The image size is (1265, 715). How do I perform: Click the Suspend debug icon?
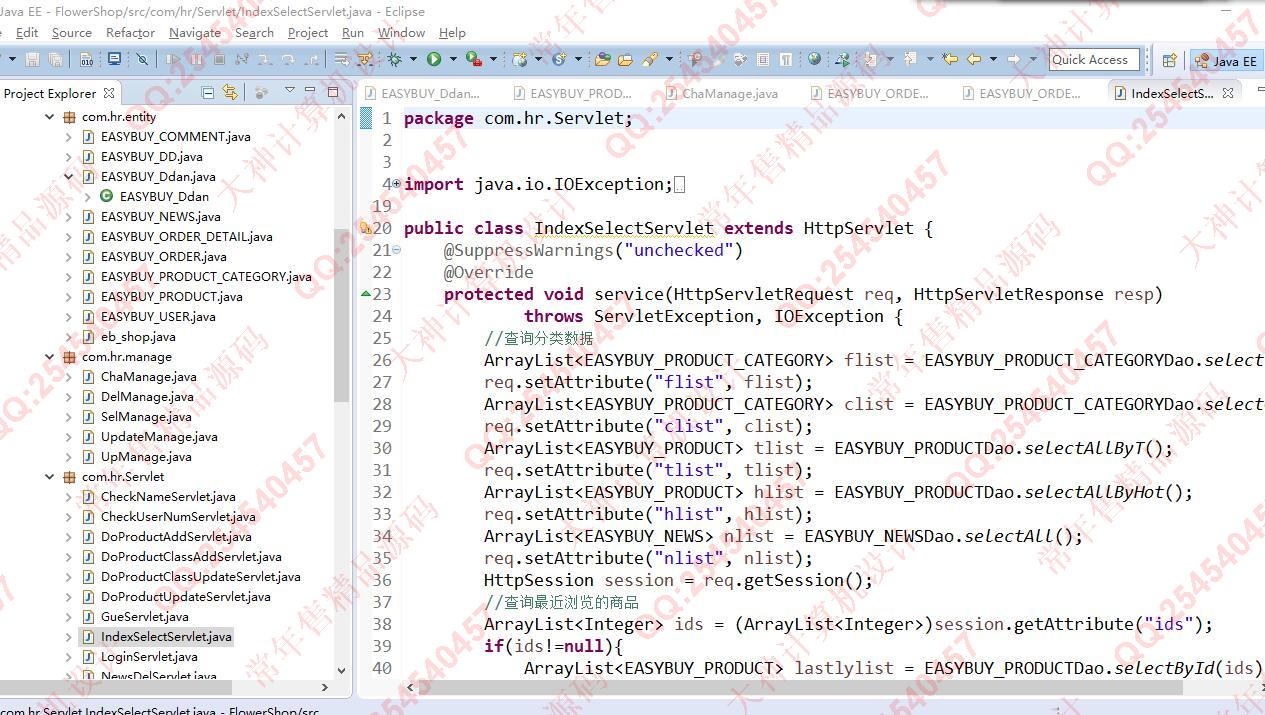point(196,60)
